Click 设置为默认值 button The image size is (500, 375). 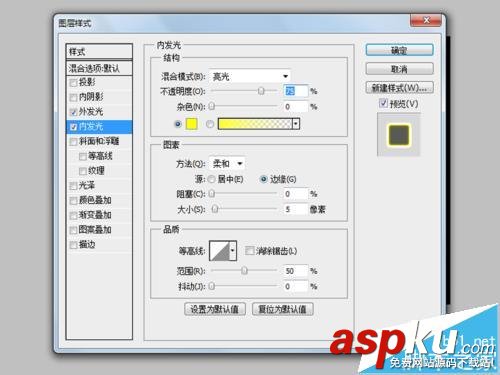[215, 309]
